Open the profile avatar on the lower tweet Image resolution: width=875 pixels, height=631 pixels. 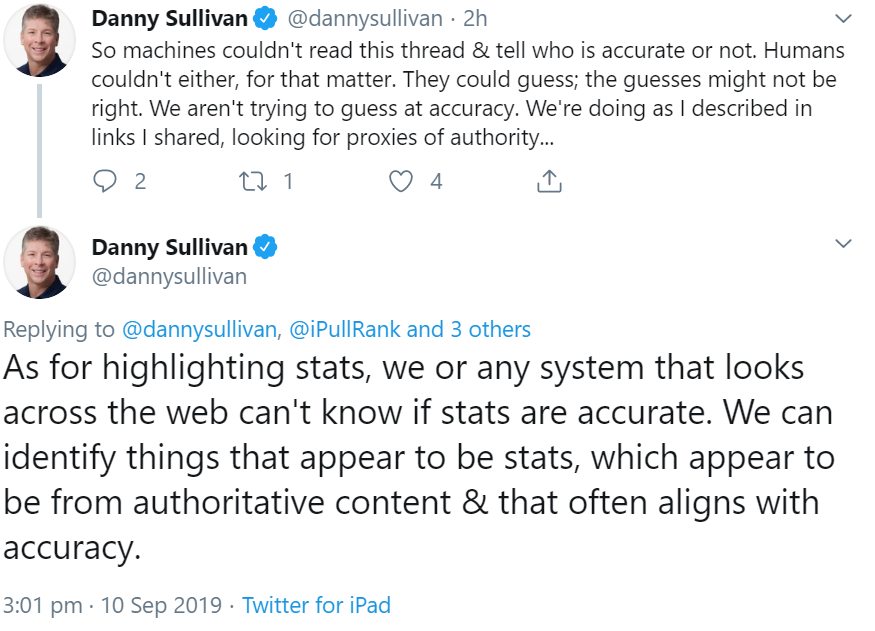40,262
